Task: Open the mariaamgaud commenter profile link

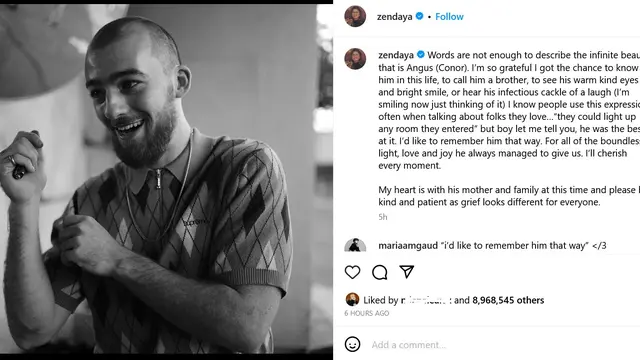Action: point(408,246)
